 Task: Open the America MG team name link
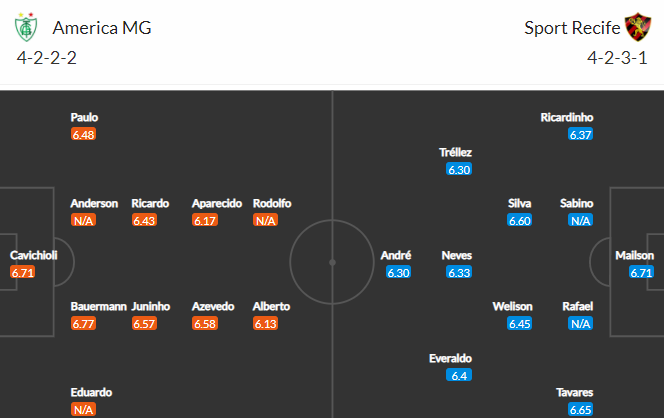pyautogui.click(x=102, y=28)
